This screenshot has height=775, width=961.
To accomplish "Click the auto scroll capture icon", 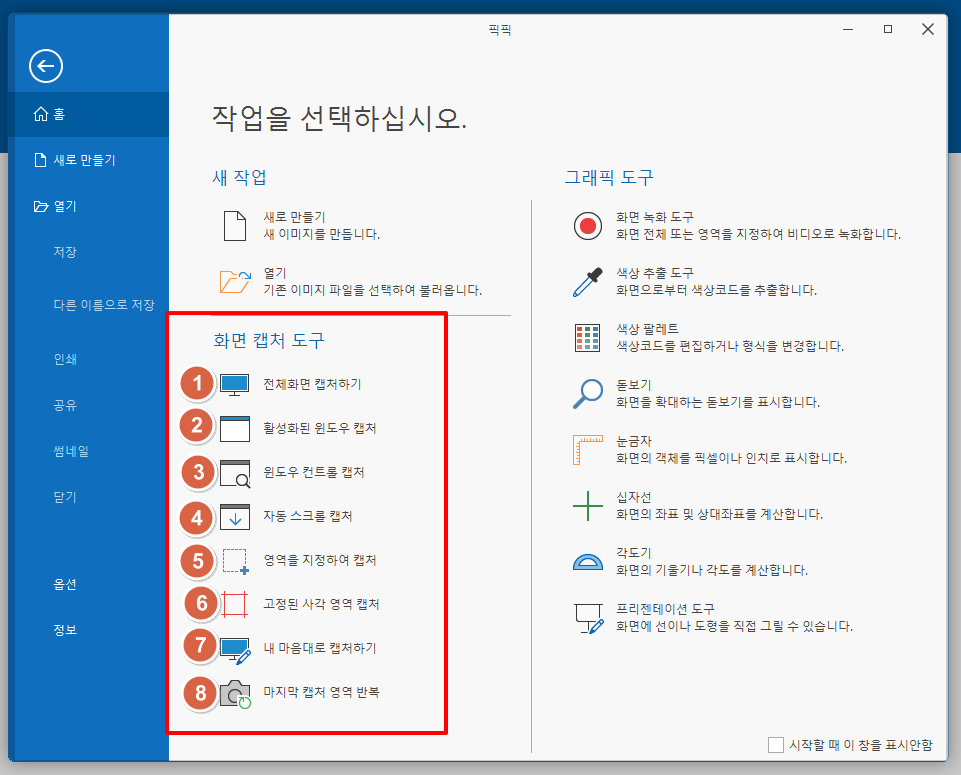I will point(235,516).
